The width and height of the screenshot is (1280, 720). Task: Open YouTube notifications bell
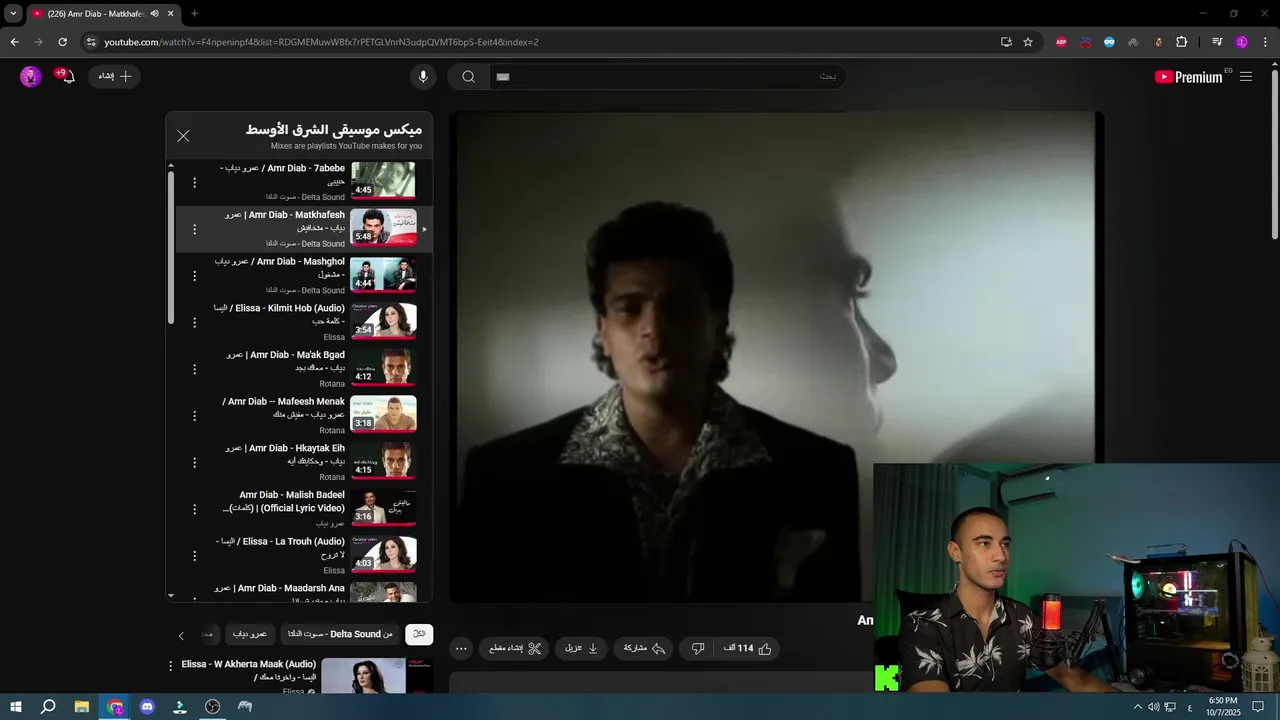pos(67,77)
